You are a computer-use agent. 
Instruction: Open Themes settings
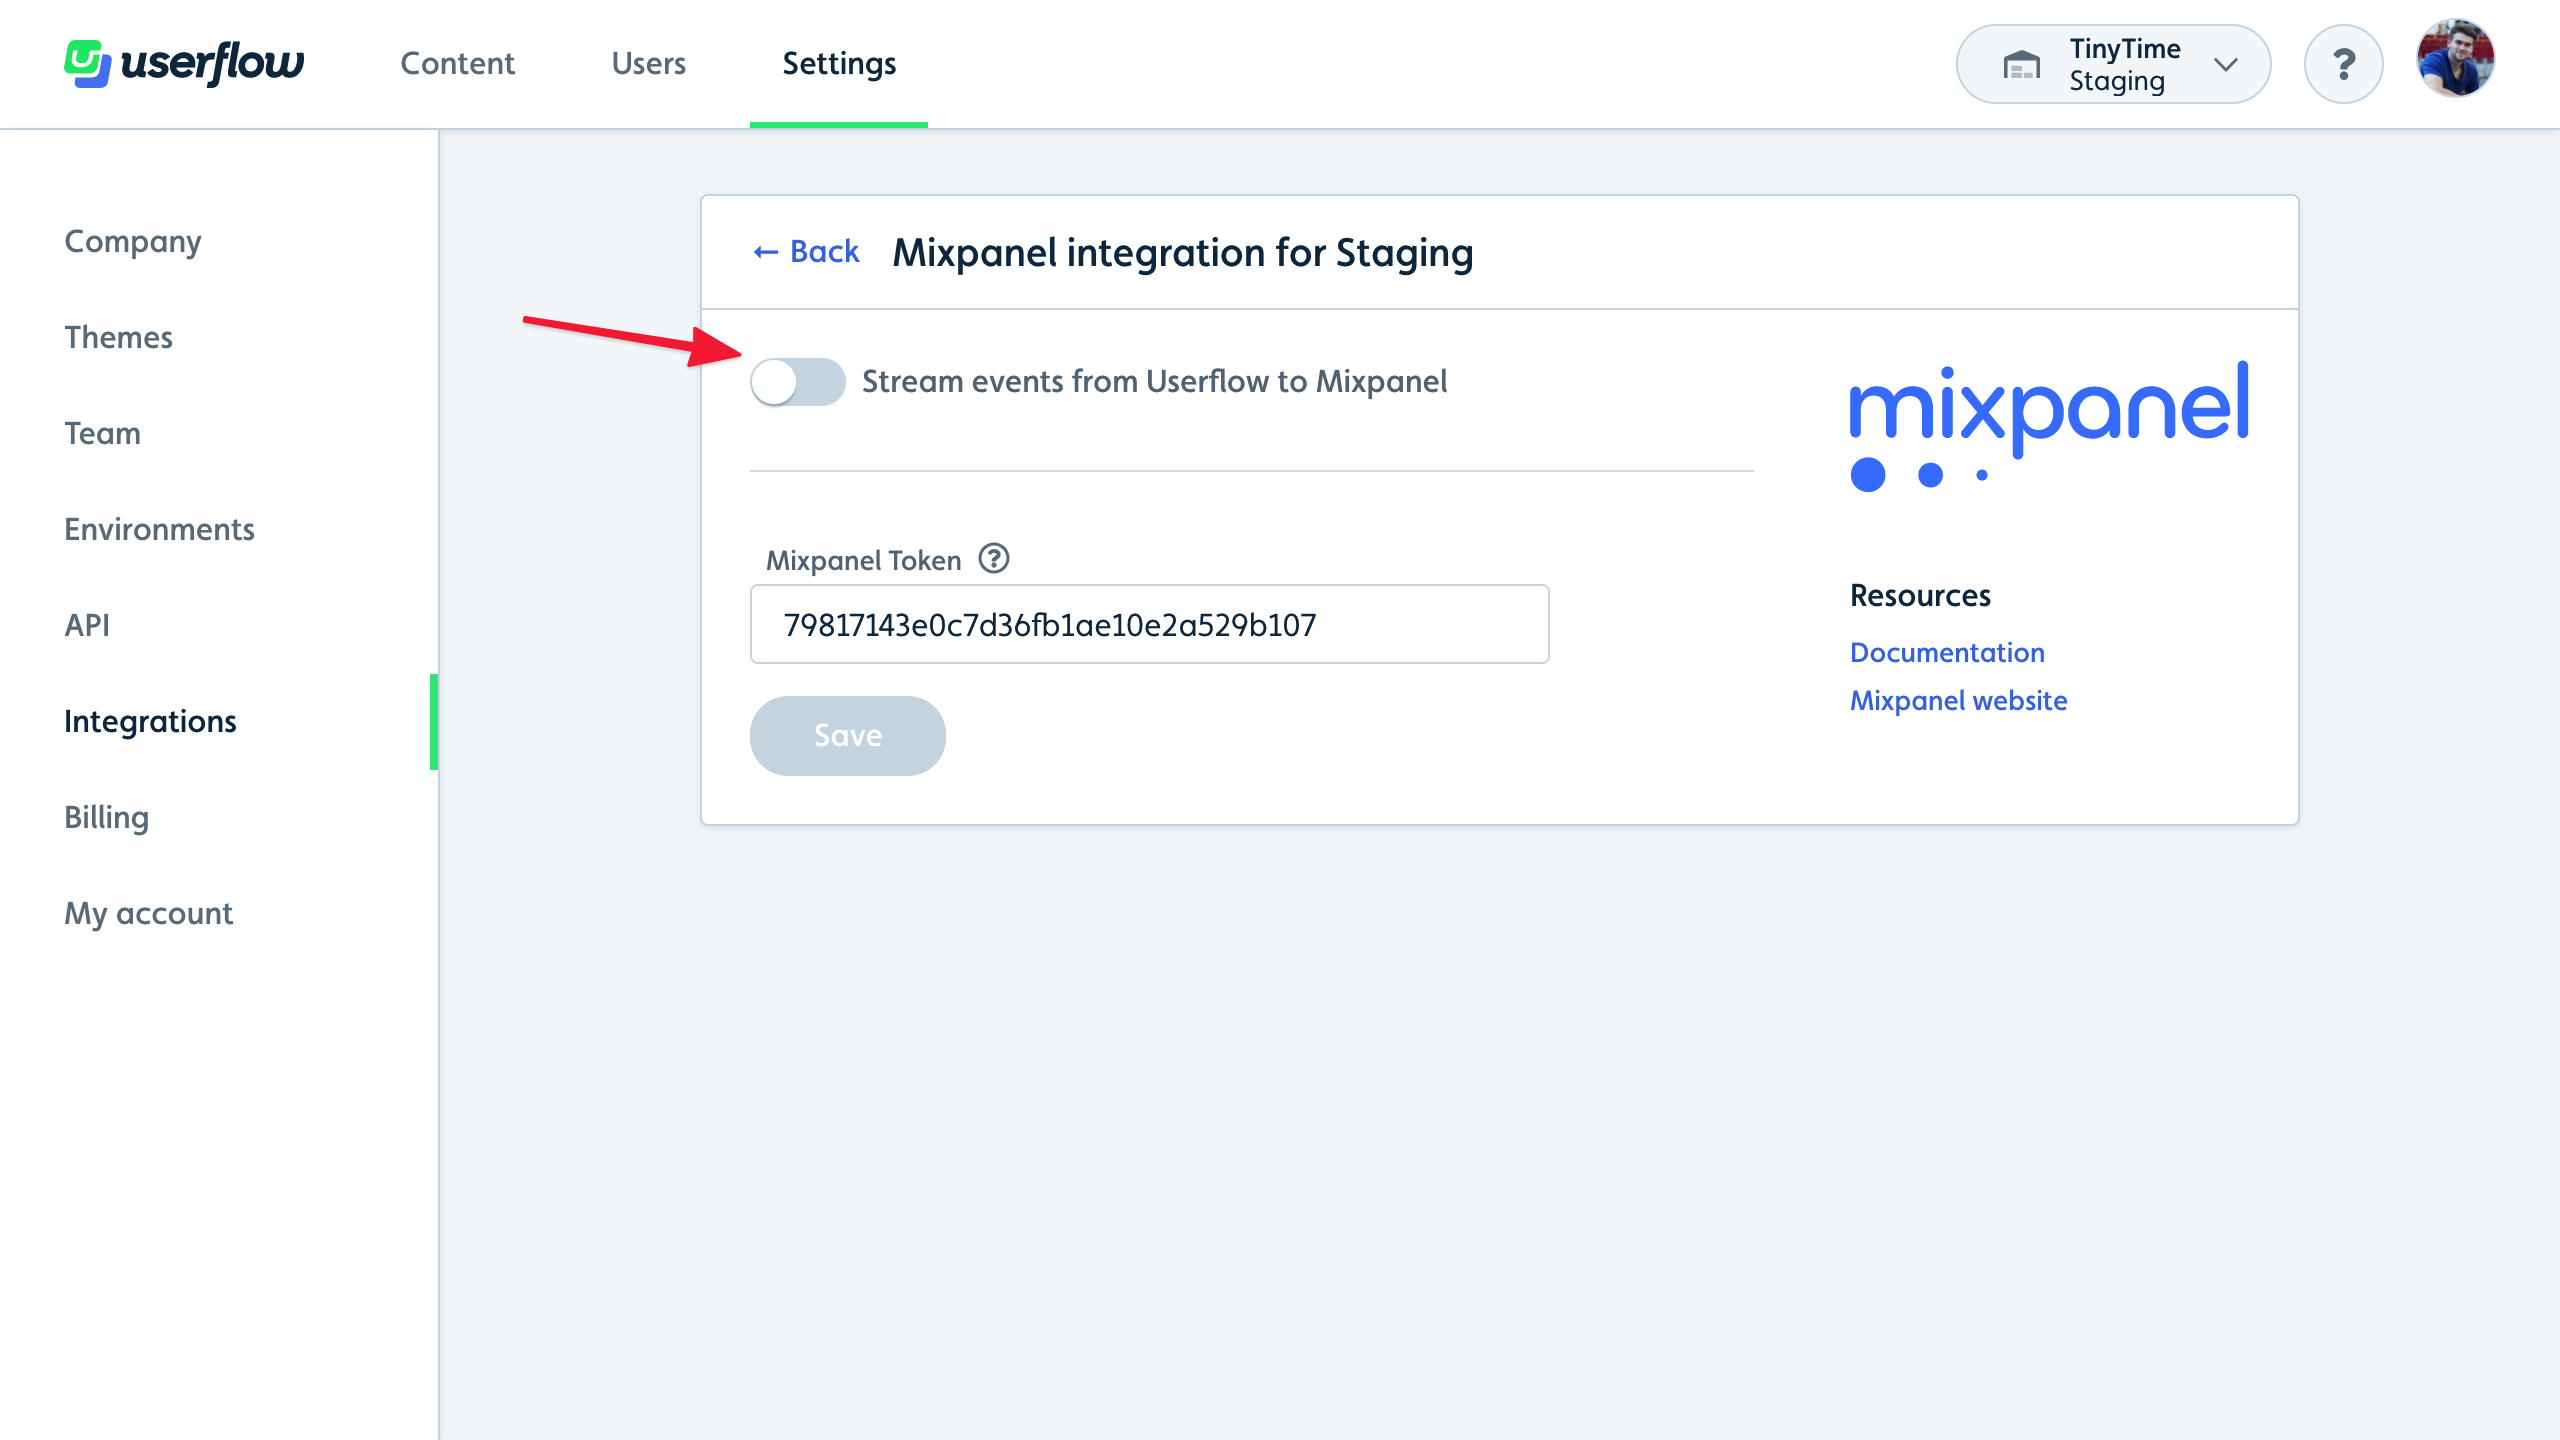118,337
